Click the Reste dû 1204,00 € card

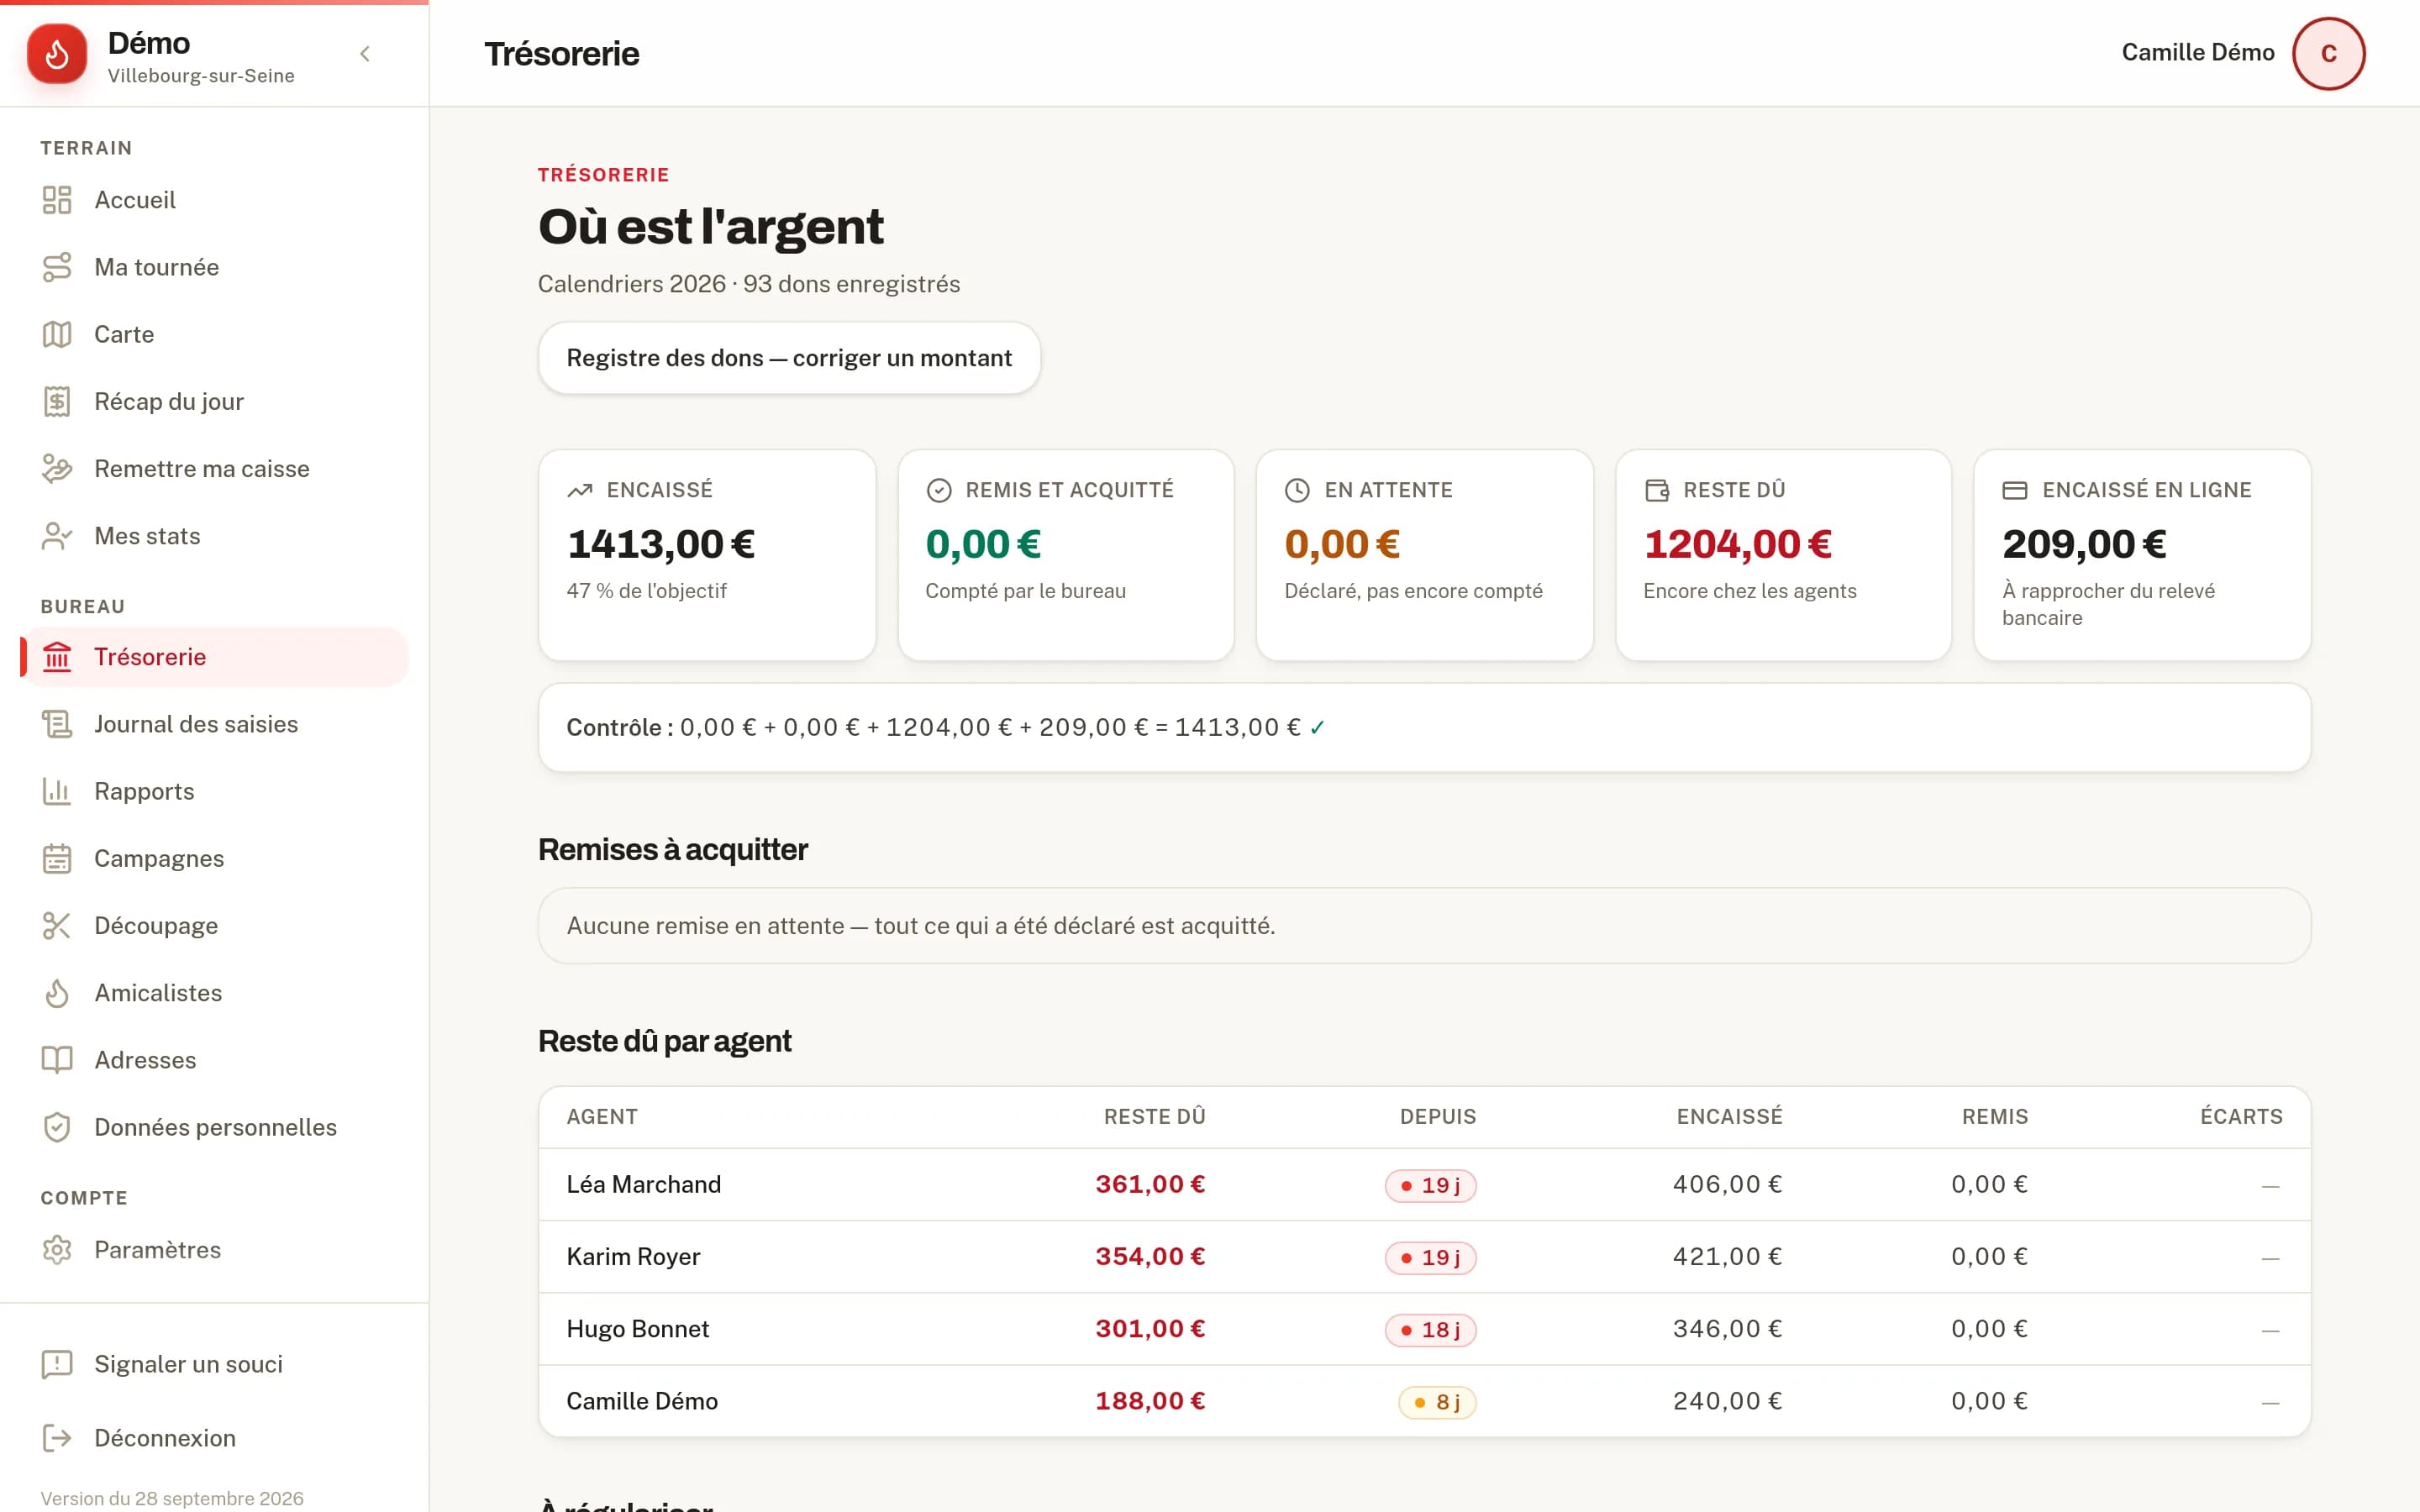(x=1783, y=555)
